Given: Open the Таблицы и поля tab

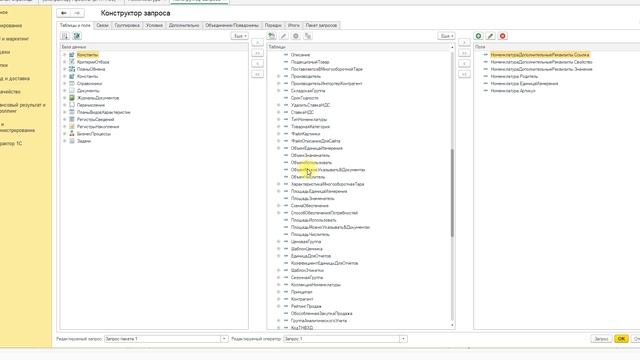Looking at the screenshot, I should click(x=75, y=25).
